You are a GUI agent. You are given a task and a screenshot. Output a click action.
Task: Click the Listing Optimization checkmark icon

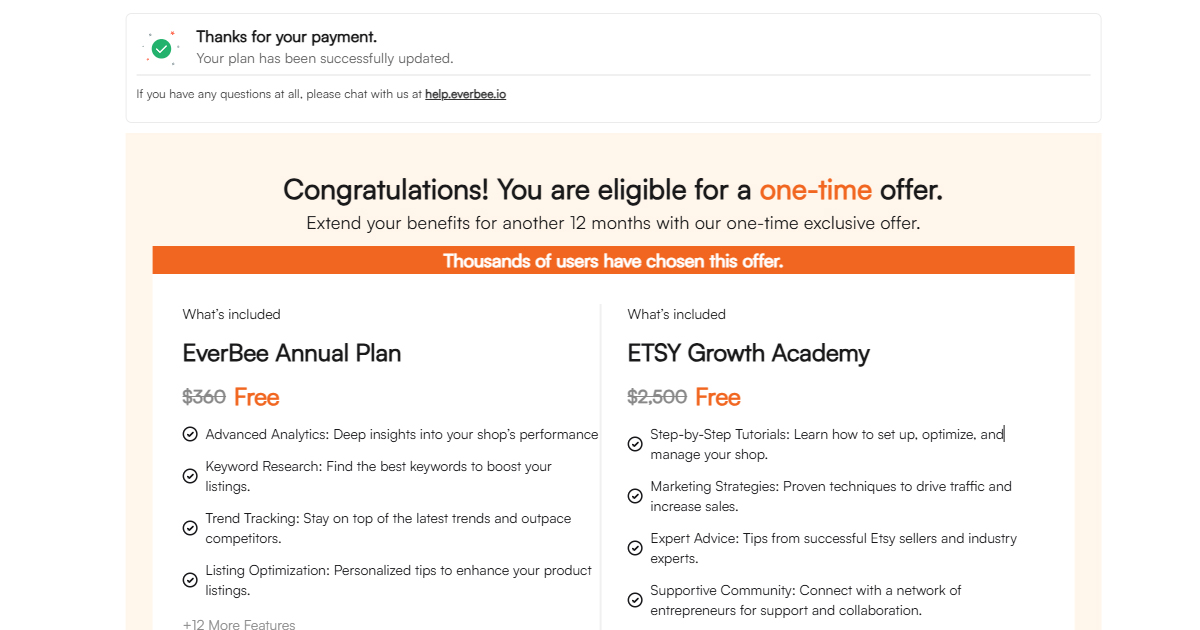[190, 580]
